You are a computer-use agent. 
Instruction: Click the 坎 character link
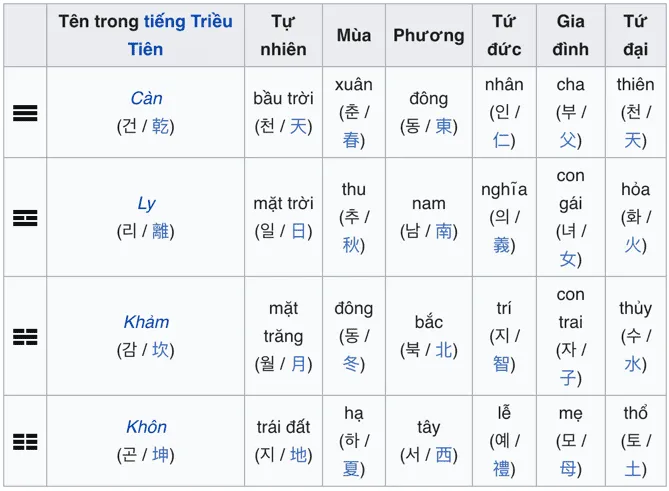click(x=160, y=350)
